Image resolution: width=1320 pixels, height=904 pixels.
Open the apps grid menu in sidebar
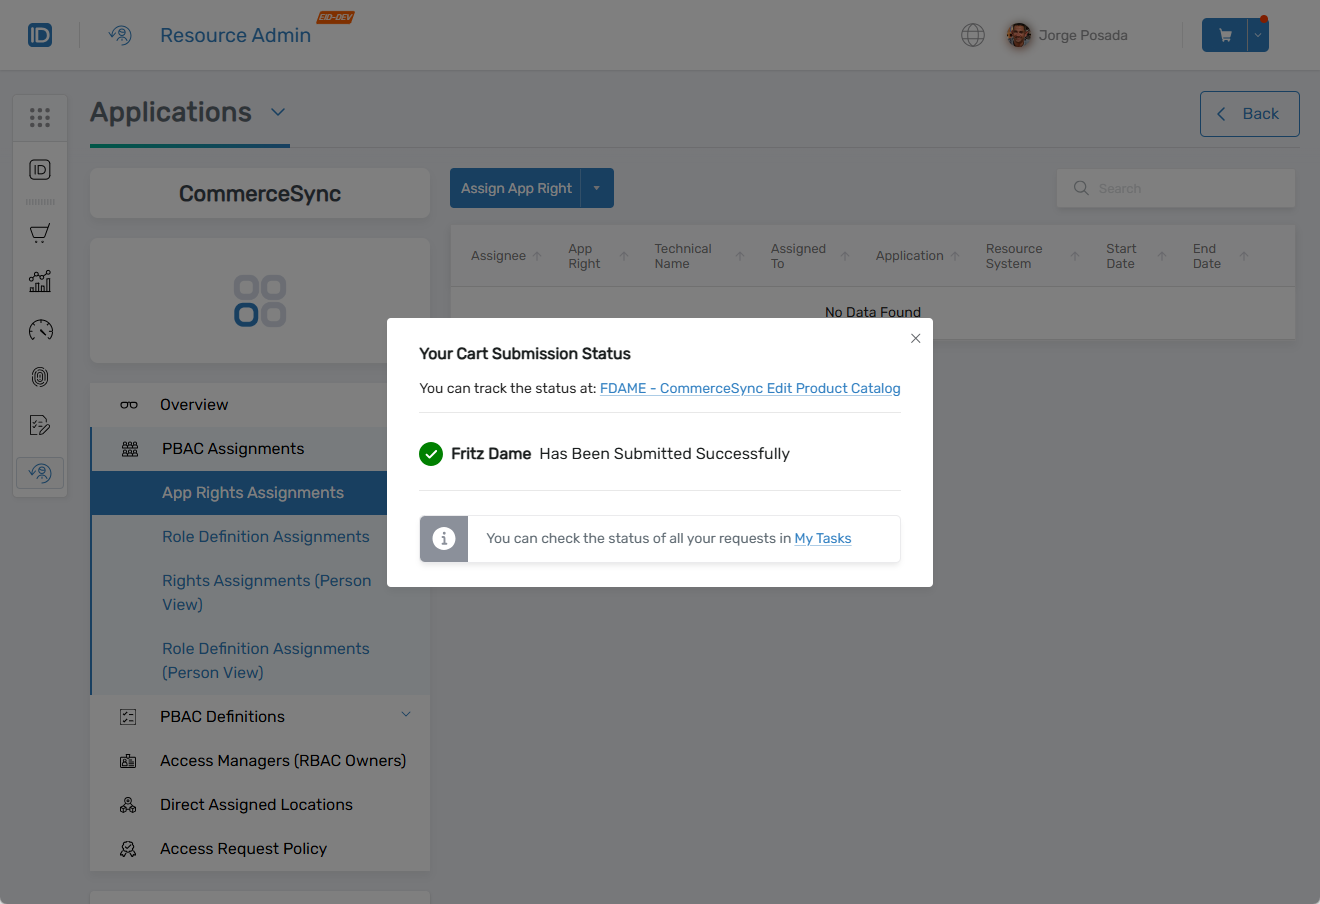click(40, 117)
